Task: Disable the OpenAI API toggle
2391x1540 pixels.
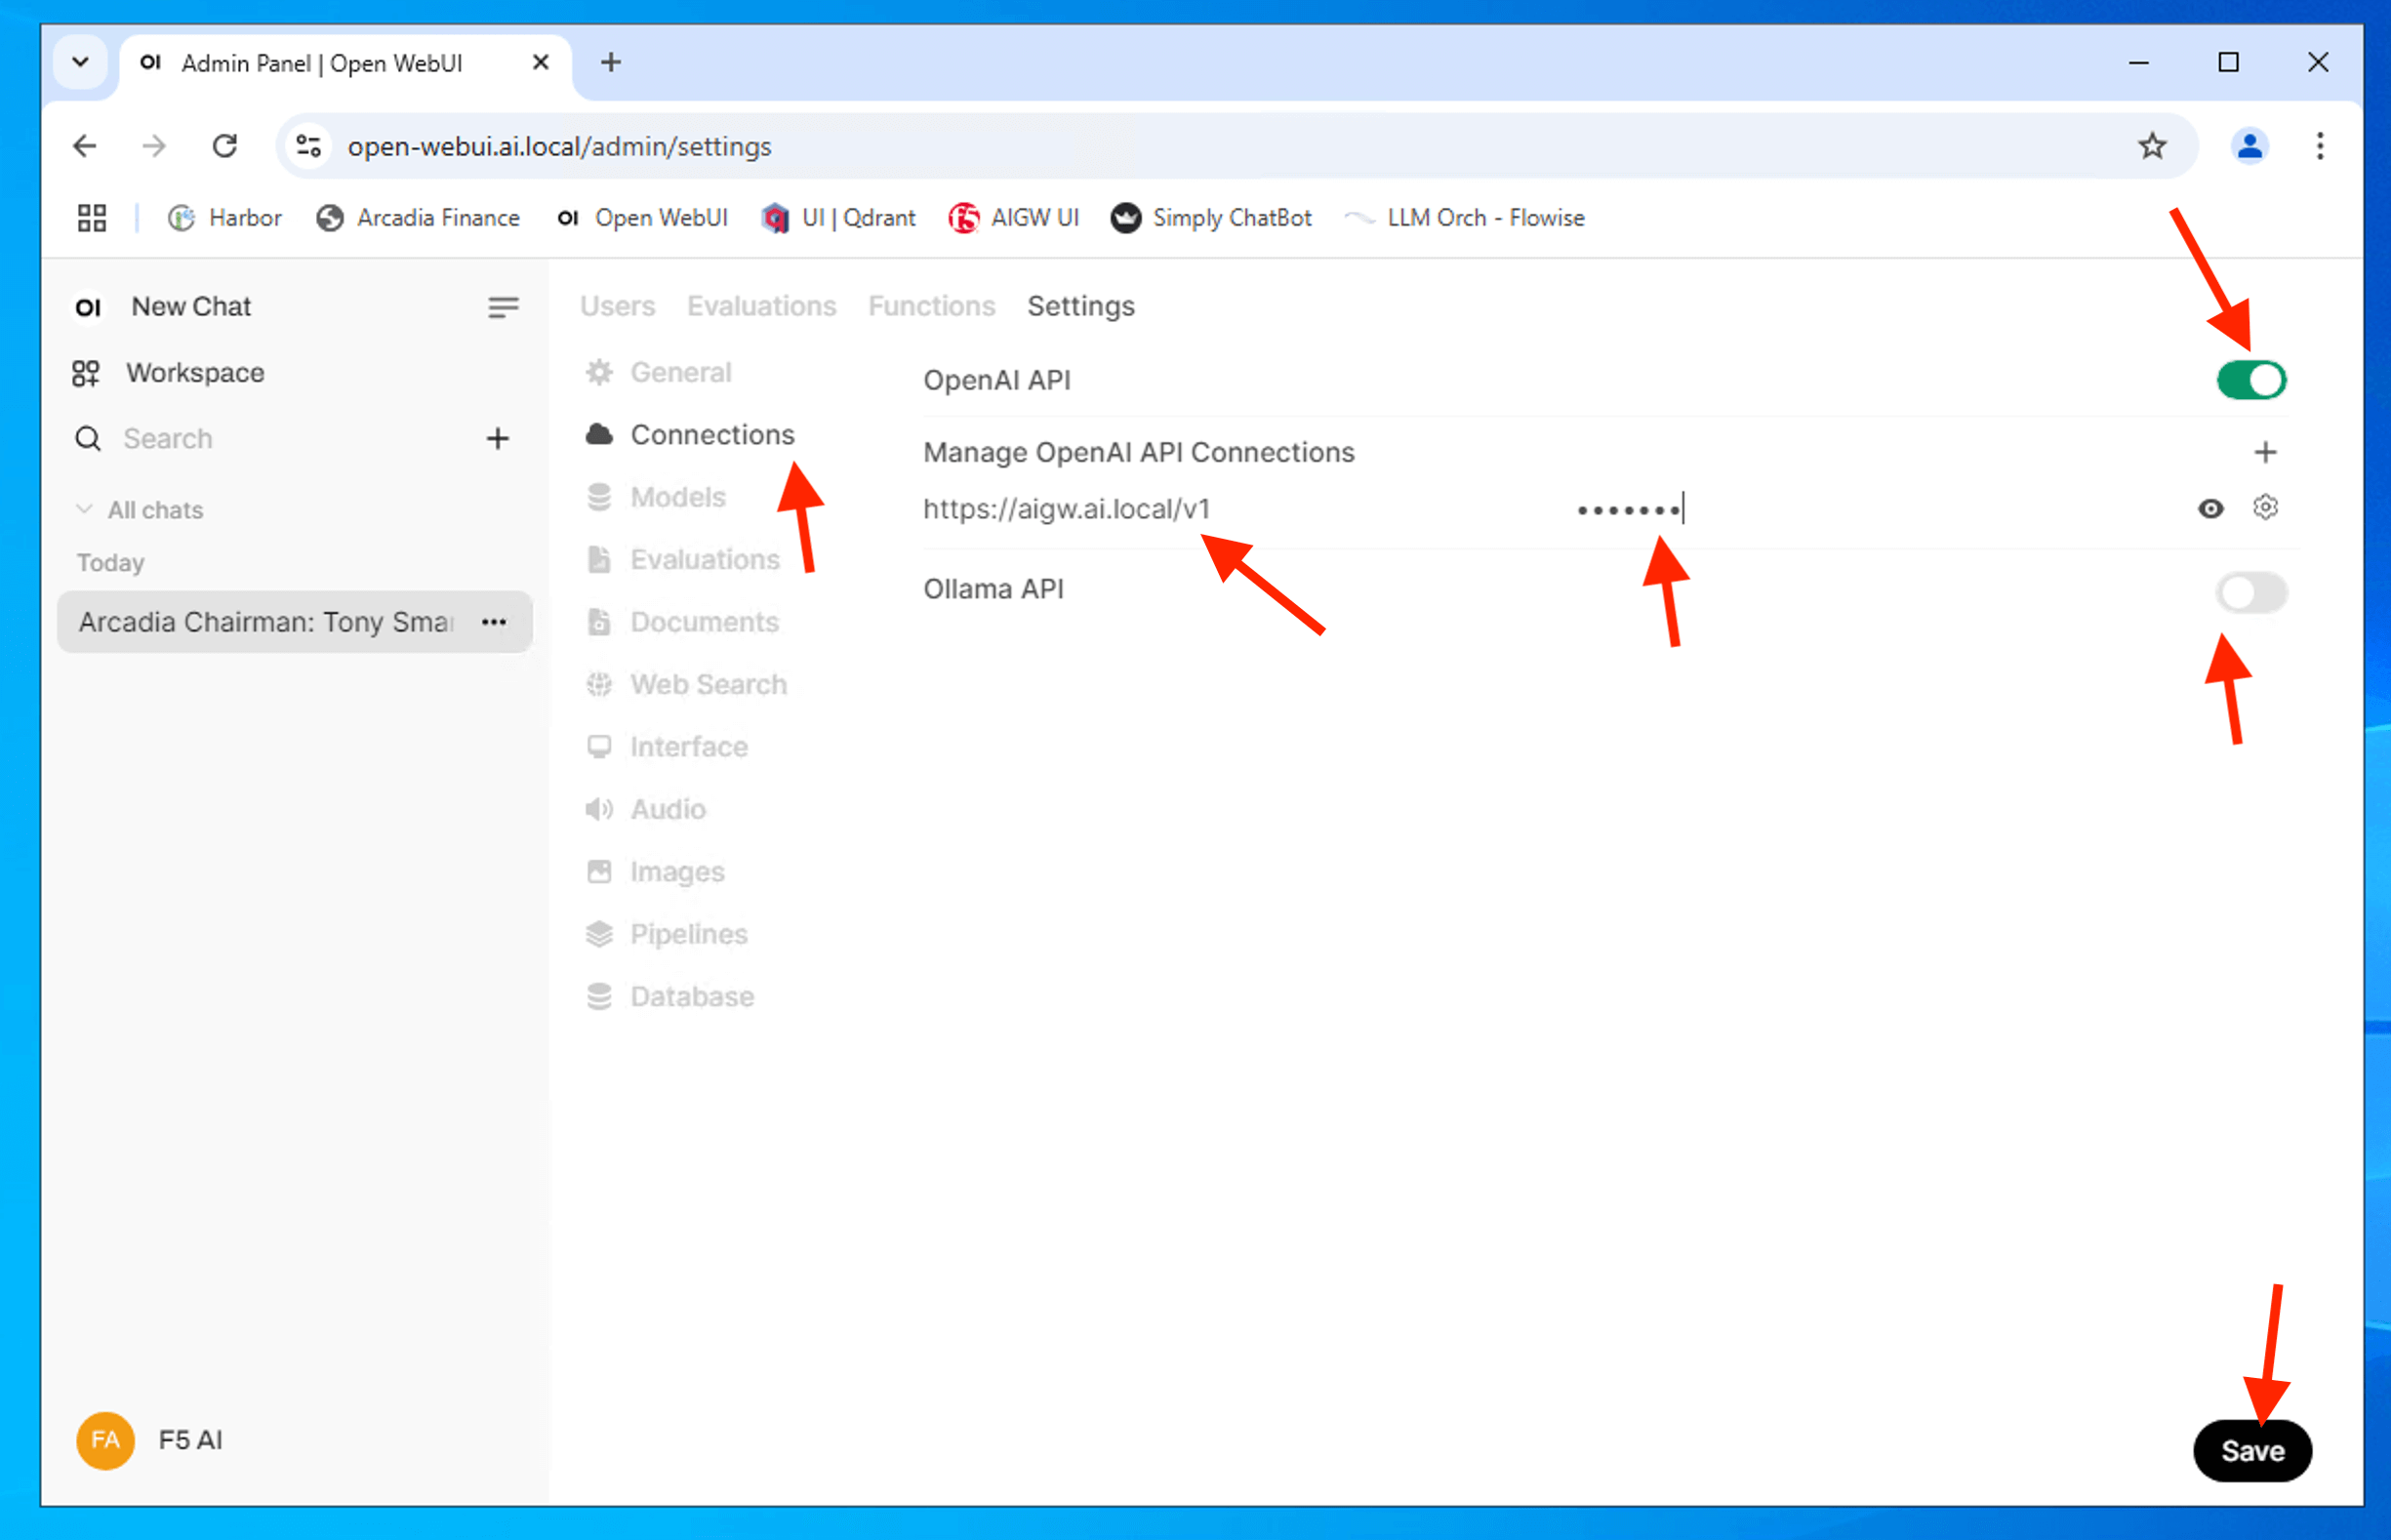Action: point(2250,380)
